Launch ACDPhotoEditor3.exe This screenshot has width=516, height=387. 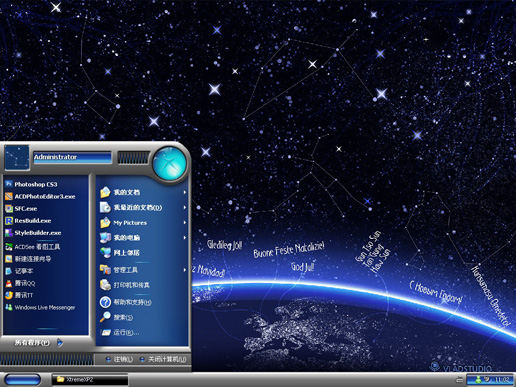click(x=45, y=196)
